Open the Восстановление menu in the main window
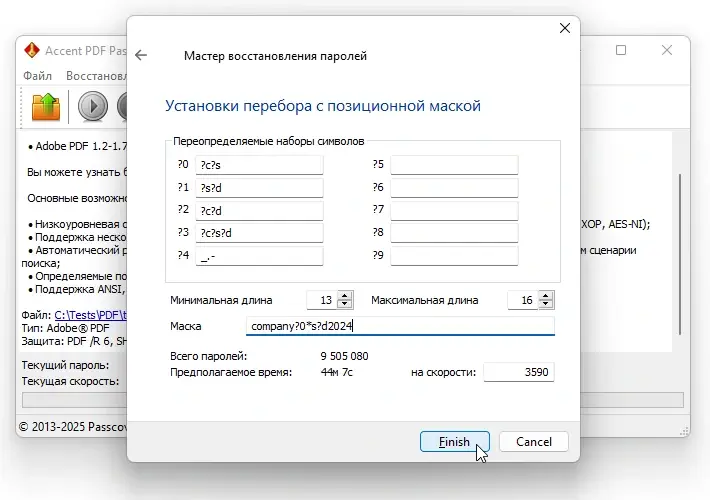 click(96, 76)
